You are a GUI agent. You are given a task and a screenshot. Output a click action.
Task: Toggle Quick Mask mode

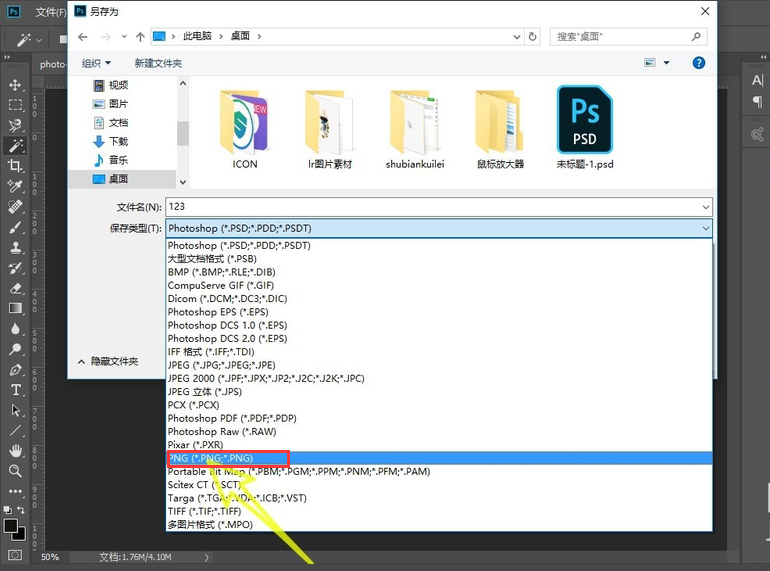coord(15,555)
